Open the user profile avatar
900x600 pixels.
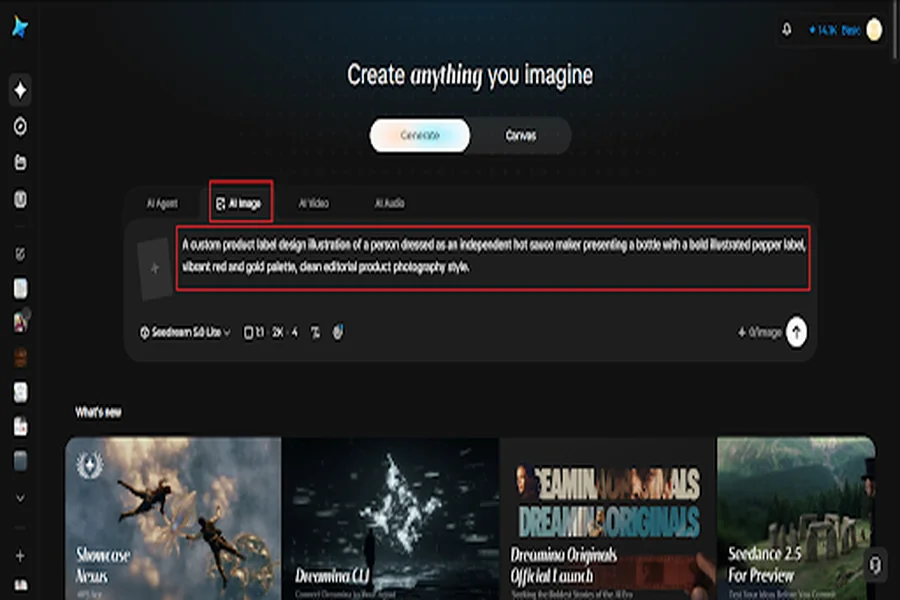(x=874, y=30)
